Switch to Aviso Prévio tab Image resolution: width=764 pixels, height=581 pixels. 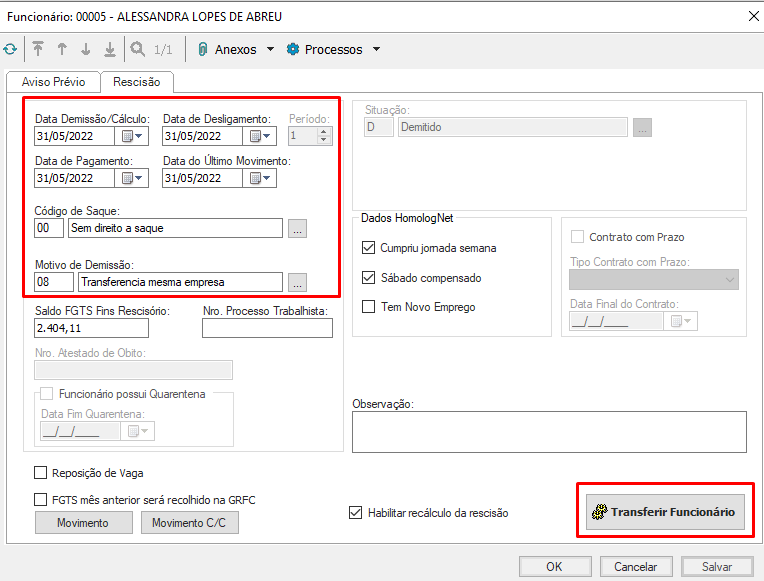click(53, 82)
